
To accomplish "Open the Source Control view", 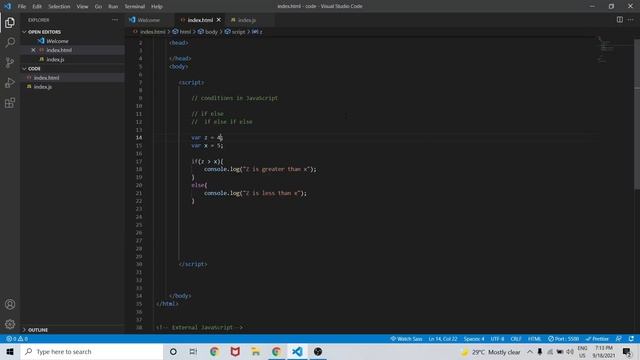I will pyautogui.click(x=10, y=62).
